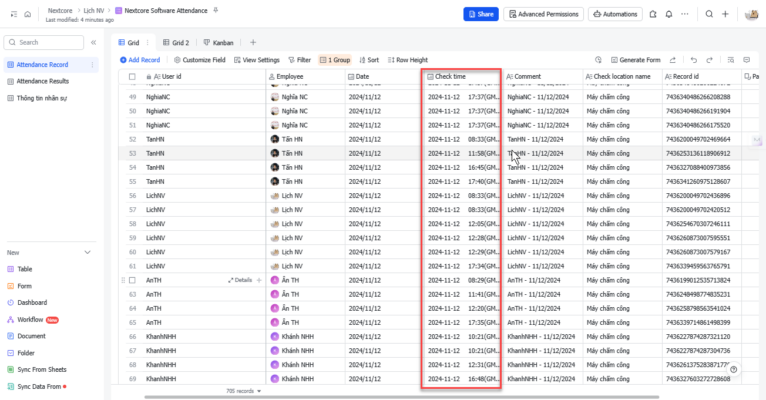Click Add Record button
This screenshot has height=400, width=766.
point(142,60)
